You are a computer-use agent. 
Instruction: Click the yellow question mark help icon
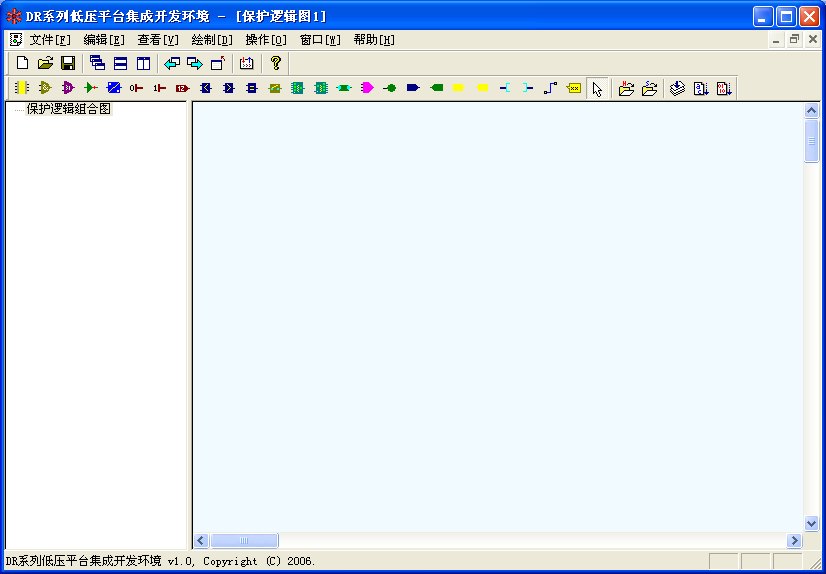[276, 63]
